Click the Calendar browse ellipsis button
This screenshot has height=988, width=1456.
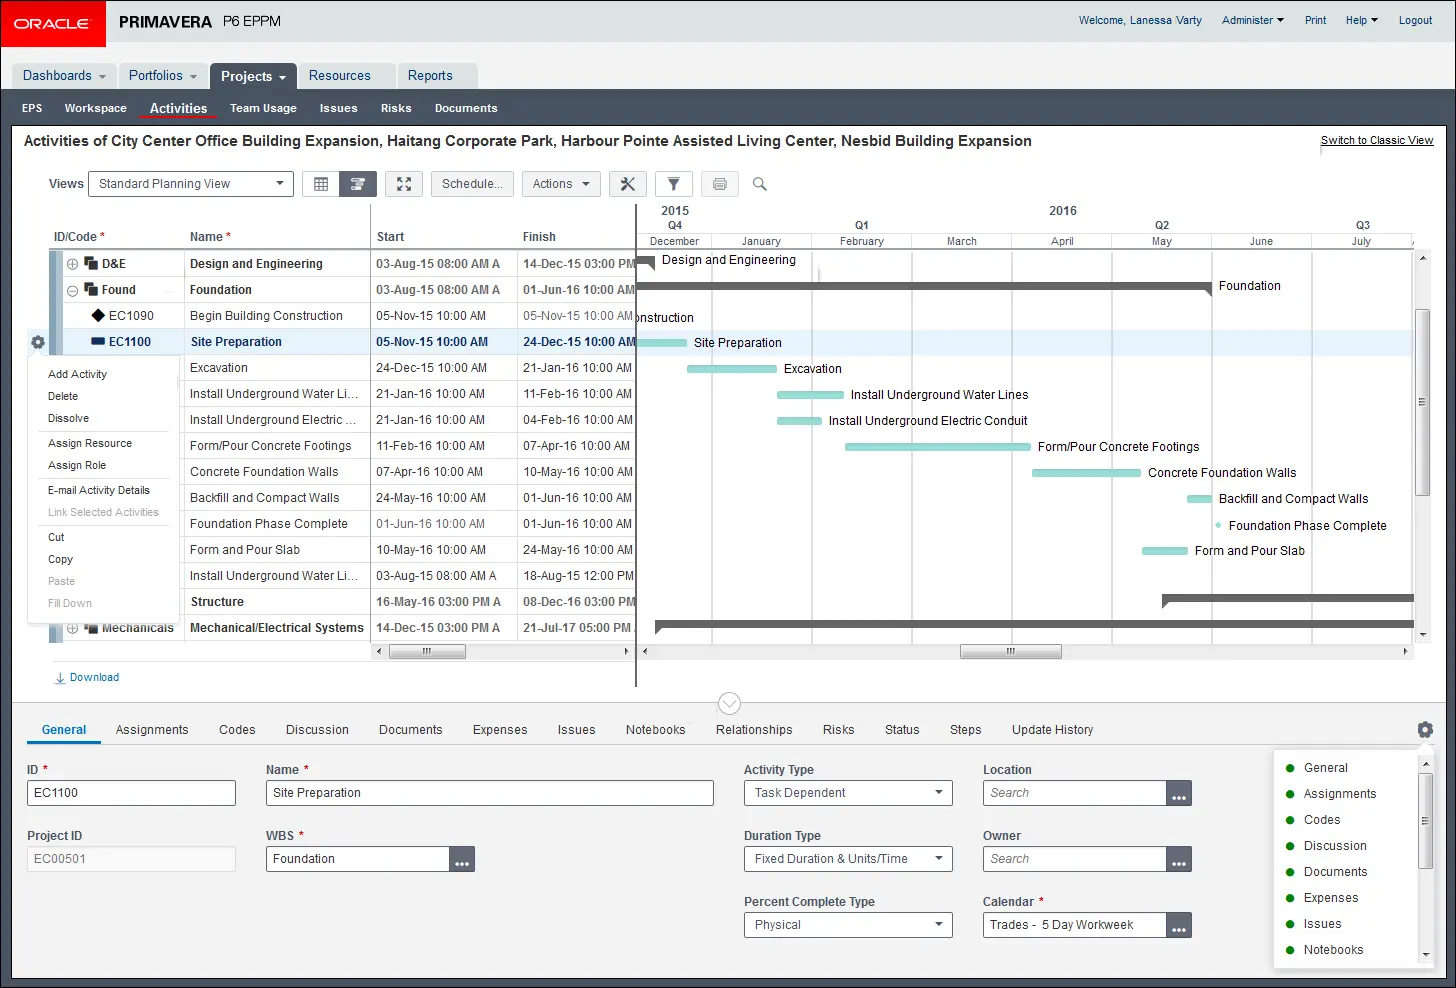click(x=1179, y=925)
